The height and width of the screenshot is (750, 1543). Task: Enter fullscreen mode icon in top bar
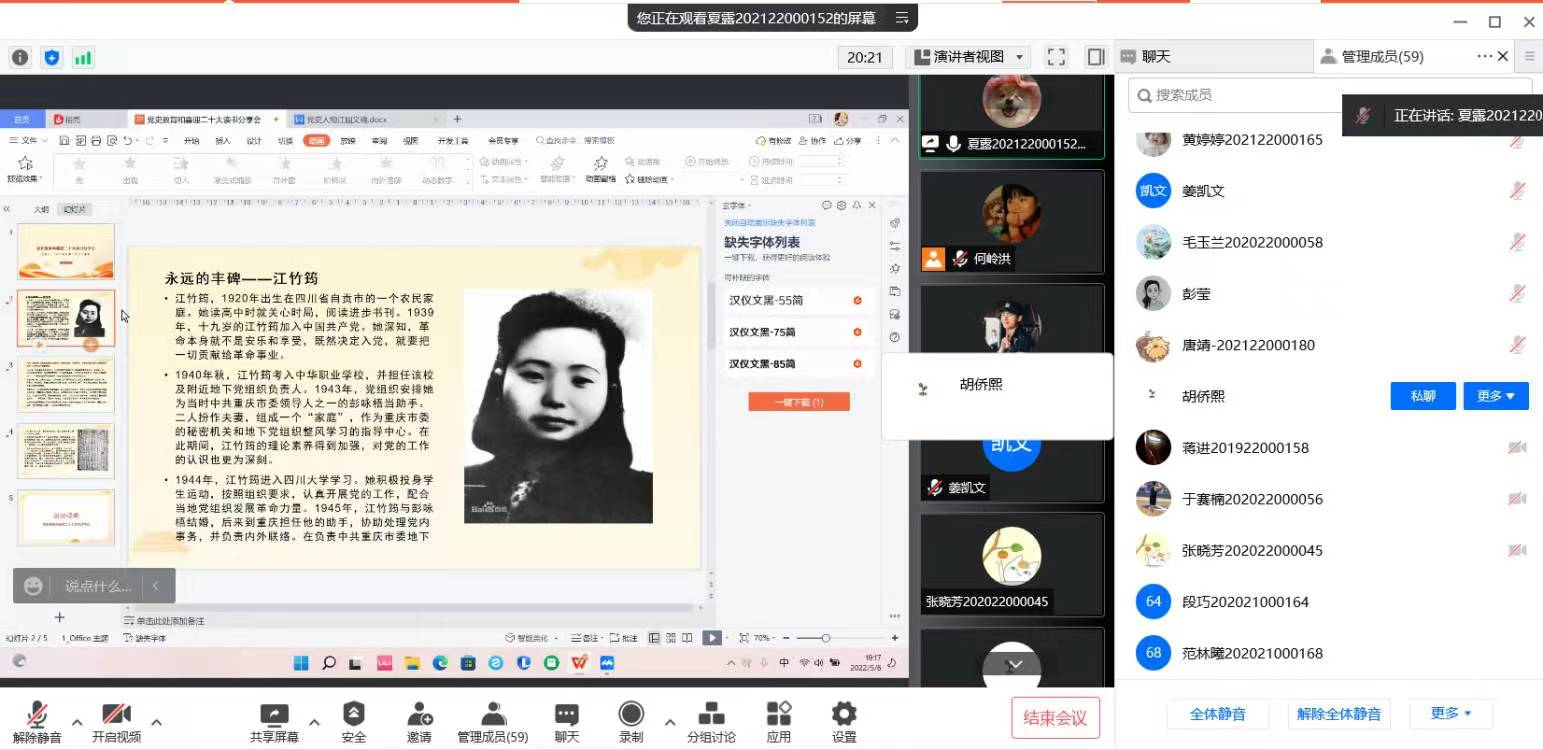coord(1056,57)
